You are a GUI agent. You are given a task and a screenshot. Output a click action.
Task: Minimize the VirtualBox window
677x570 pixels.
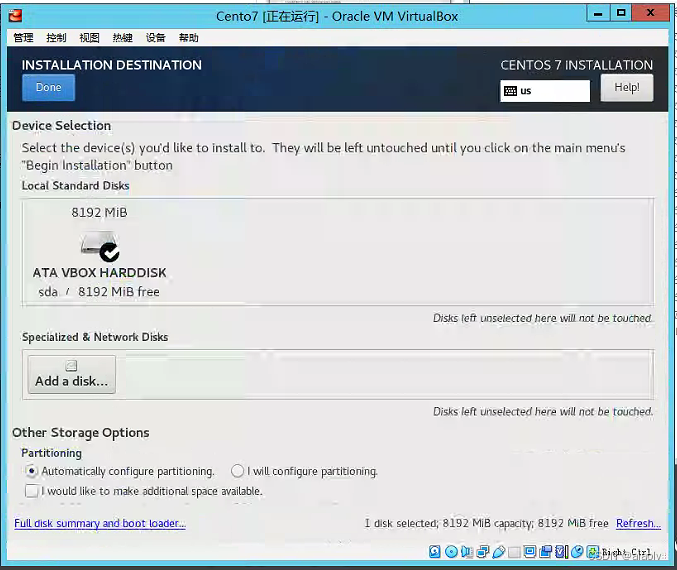tap(598, 13)
